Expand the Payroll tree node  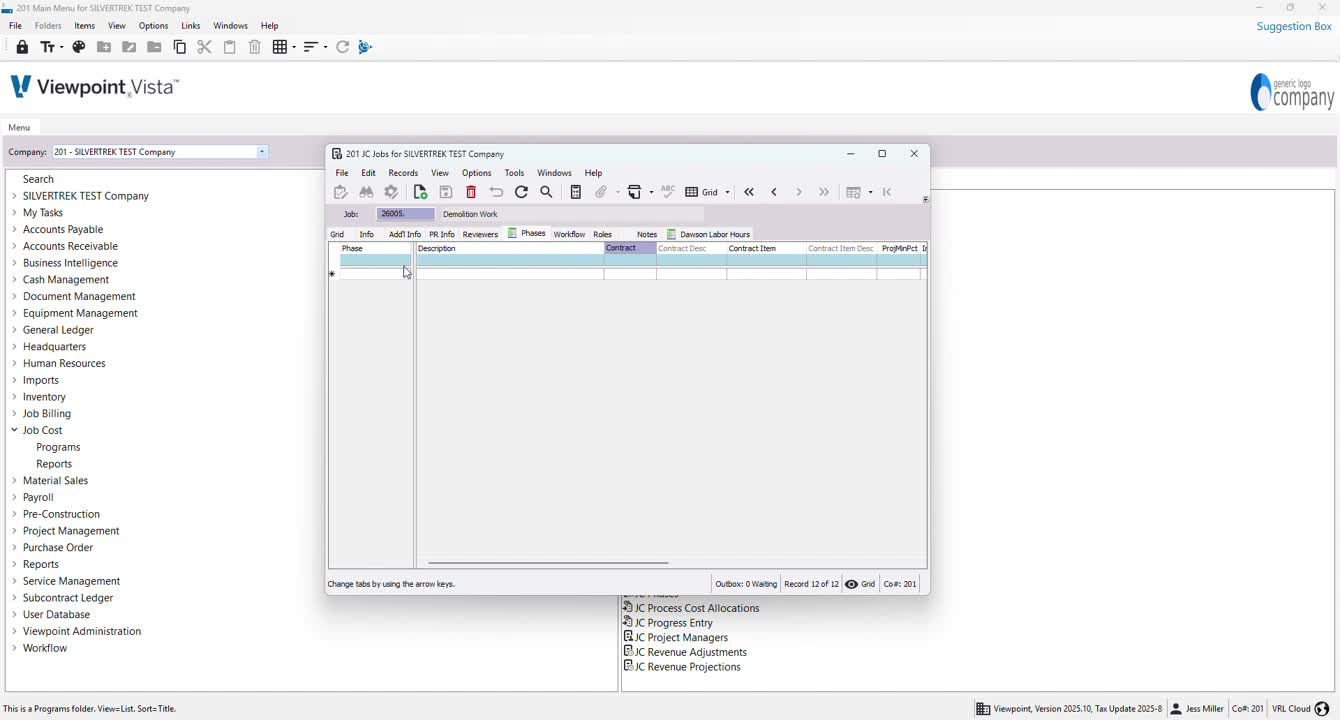14,497
